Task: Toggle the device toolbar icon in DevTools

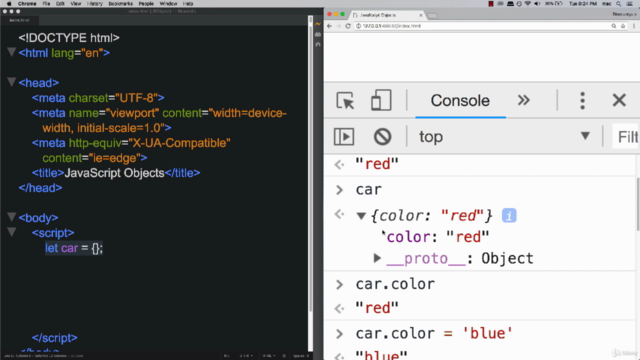Action: 381,100
